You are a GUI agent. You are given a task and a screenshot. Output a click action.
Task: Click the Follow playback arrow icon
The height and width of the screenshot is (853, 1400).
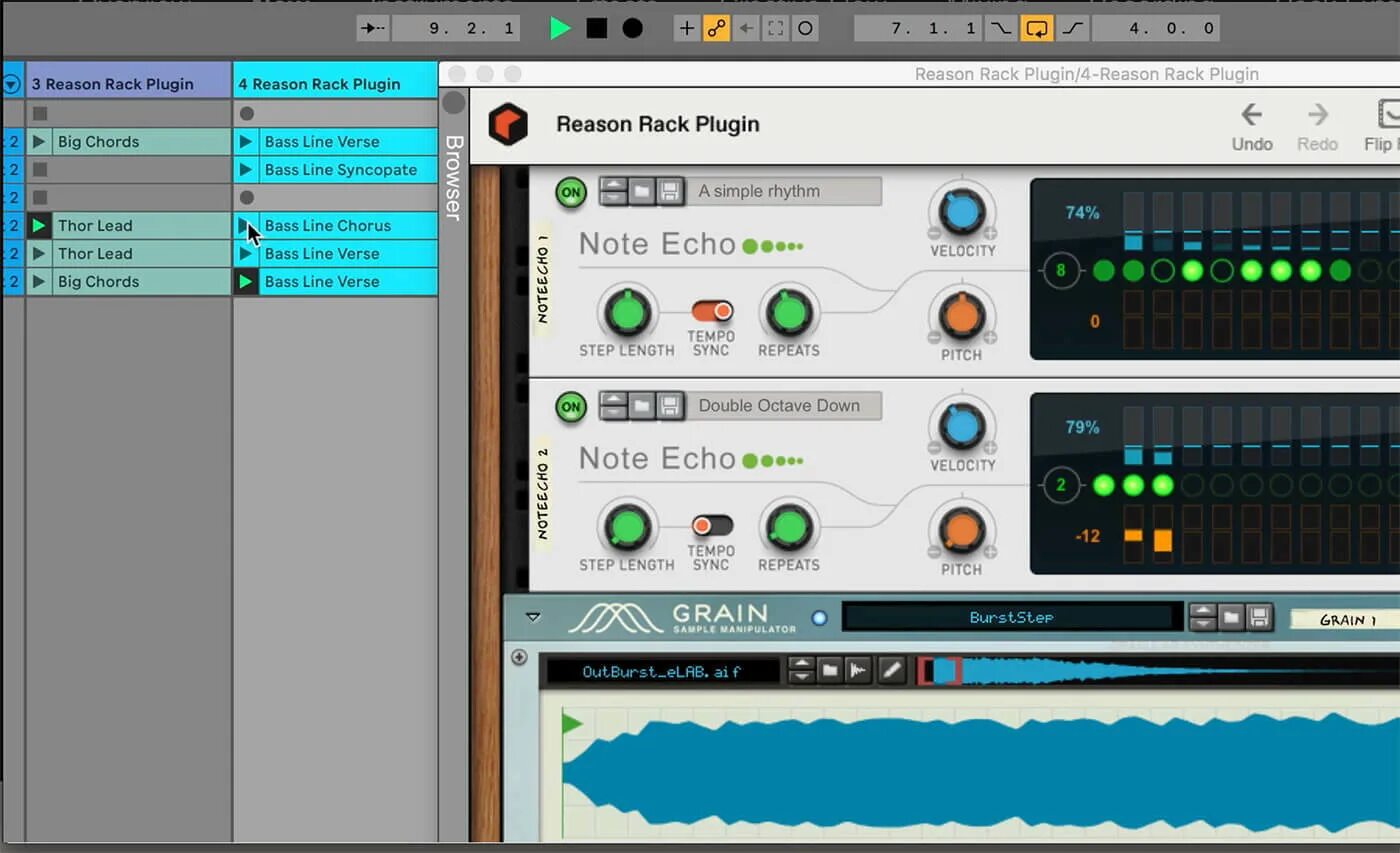373,28
